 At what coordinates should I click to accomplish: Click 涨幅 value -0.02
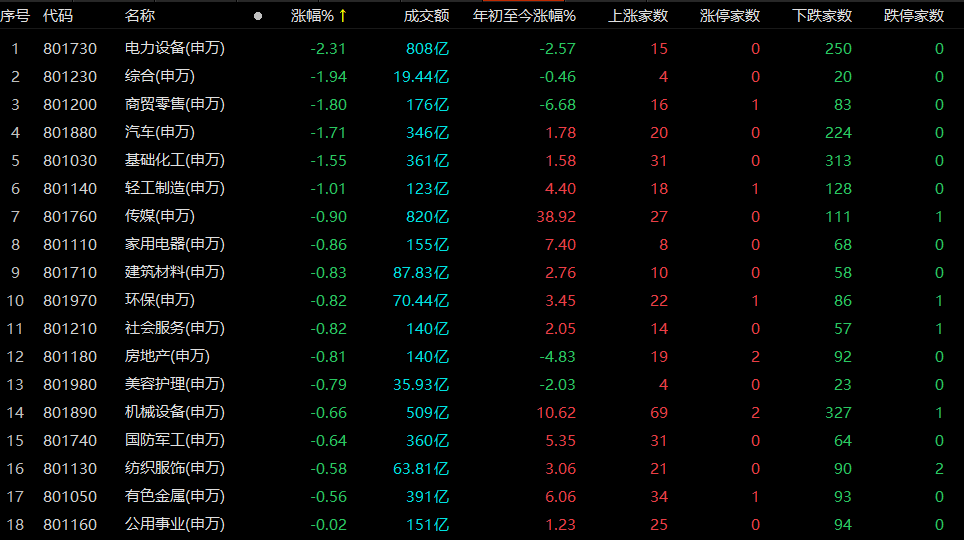[328, 525]
